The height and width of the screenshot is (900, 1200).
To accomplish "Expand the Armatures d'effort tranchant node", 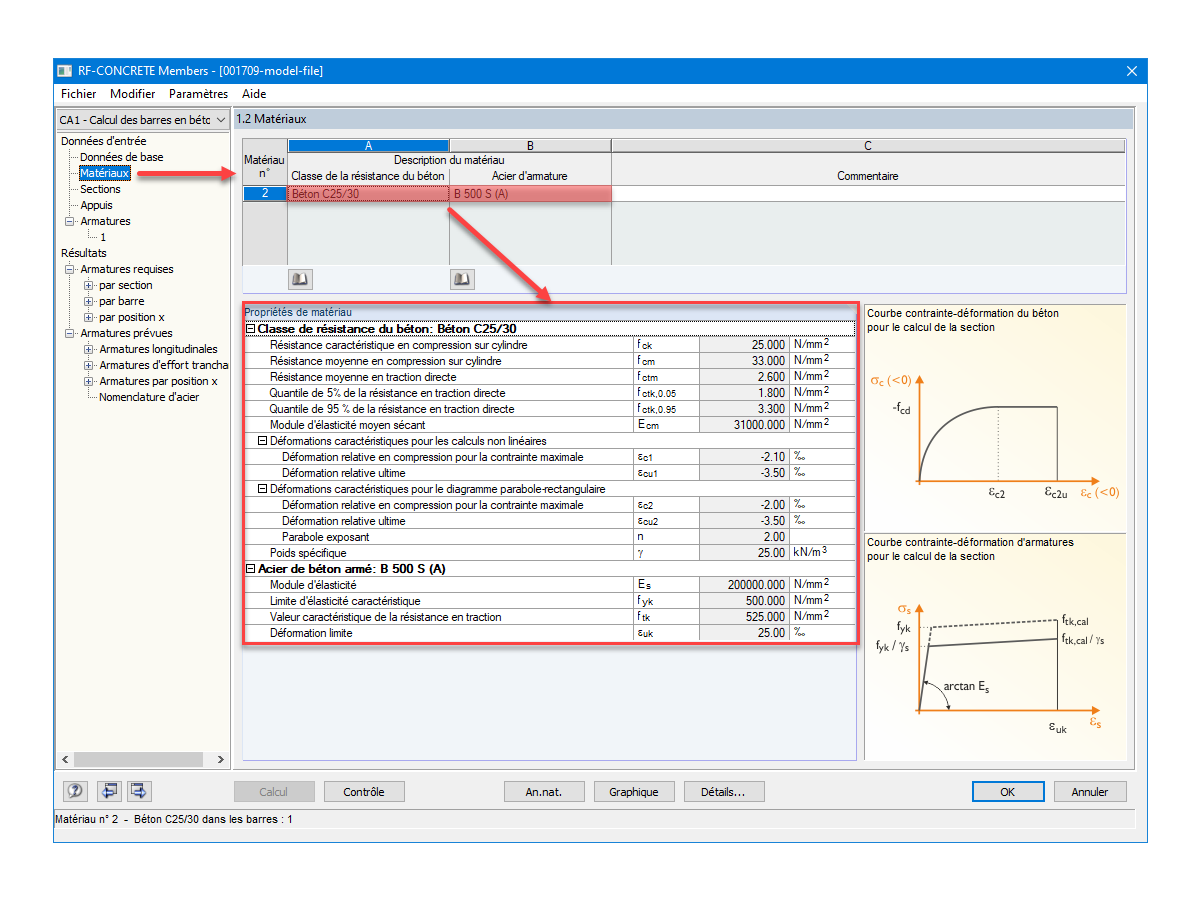I will pyautogui.click(x=89, y=365).
